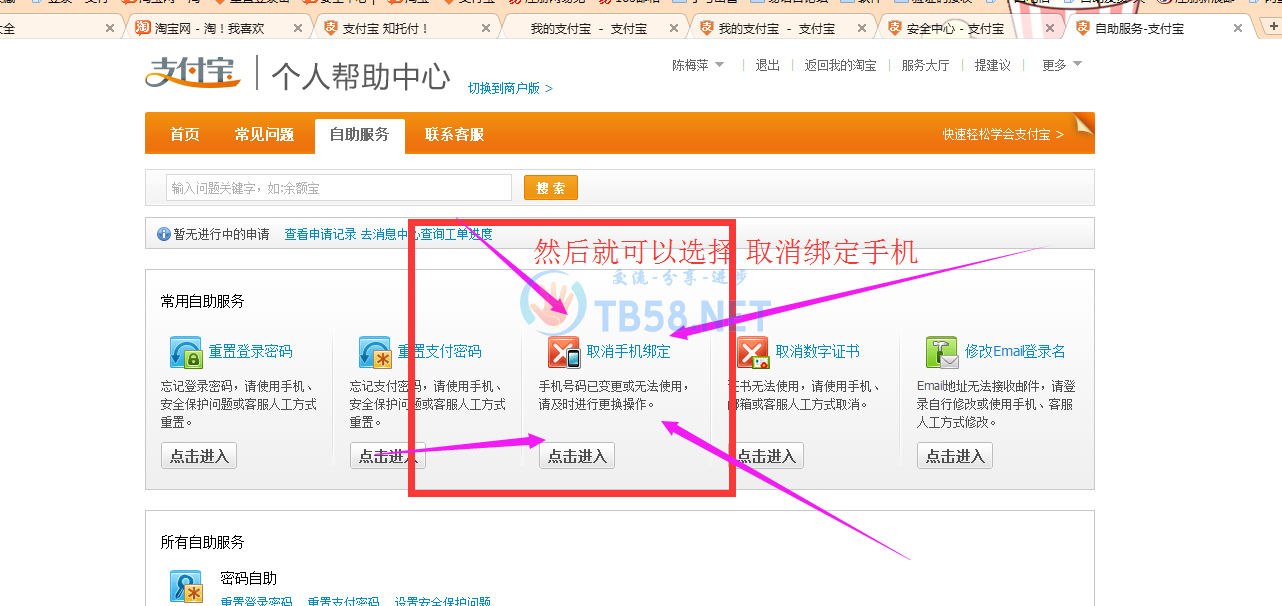Close the 支付宝 知托付 browser tab
The height and width of the screenshot is (606, 1282).
[x=486, y=28]
